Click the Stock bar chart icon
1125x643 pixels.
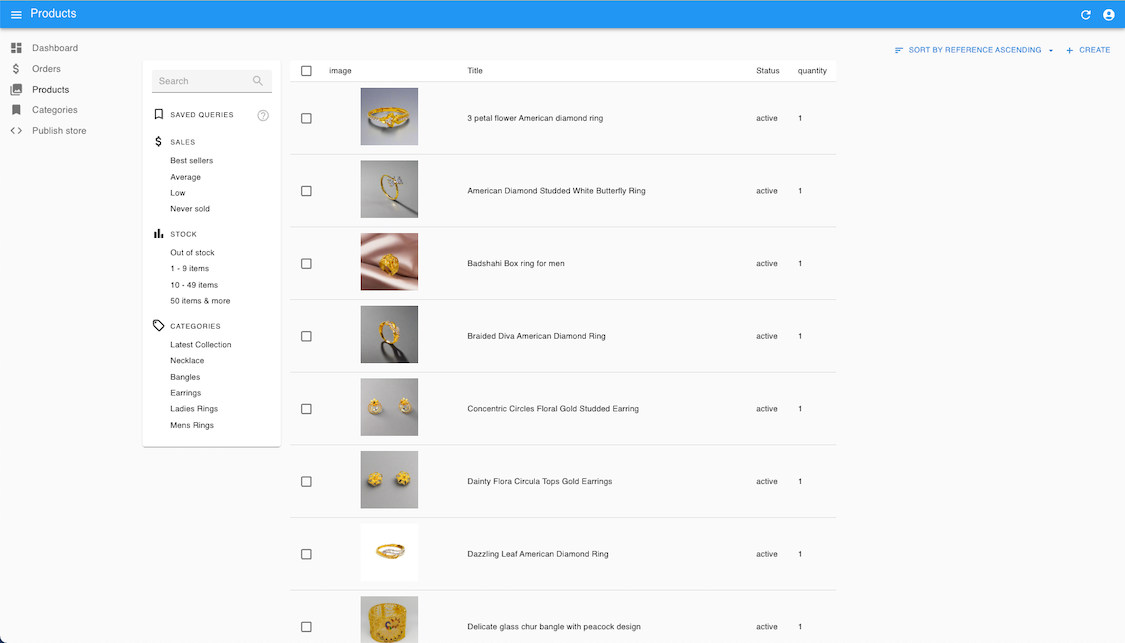tap(159, 234)
